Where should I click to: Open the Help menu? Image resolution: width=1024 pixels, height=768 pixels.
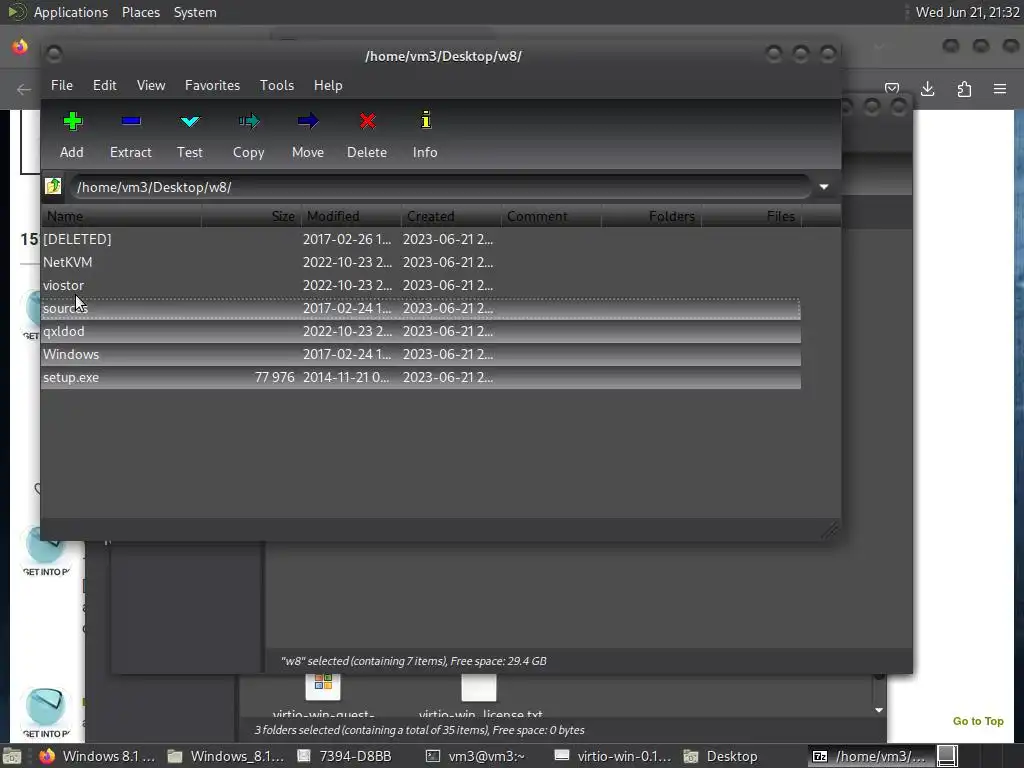coord(328,86)
